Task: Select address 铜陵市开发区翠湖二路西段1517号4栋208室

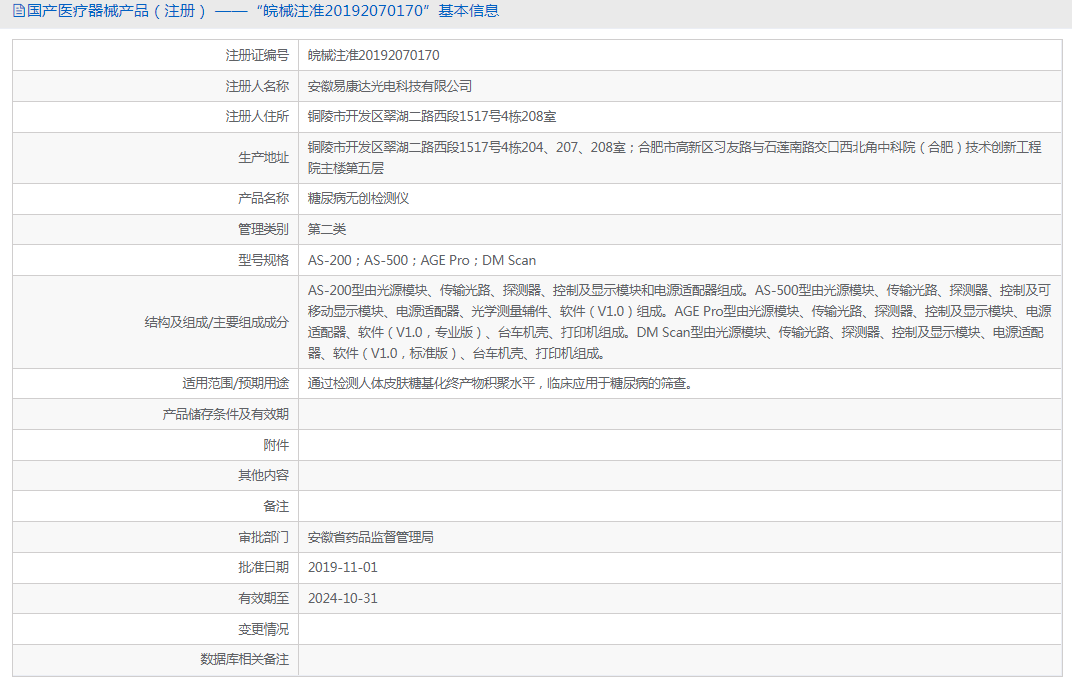Action: pos(431,116)
